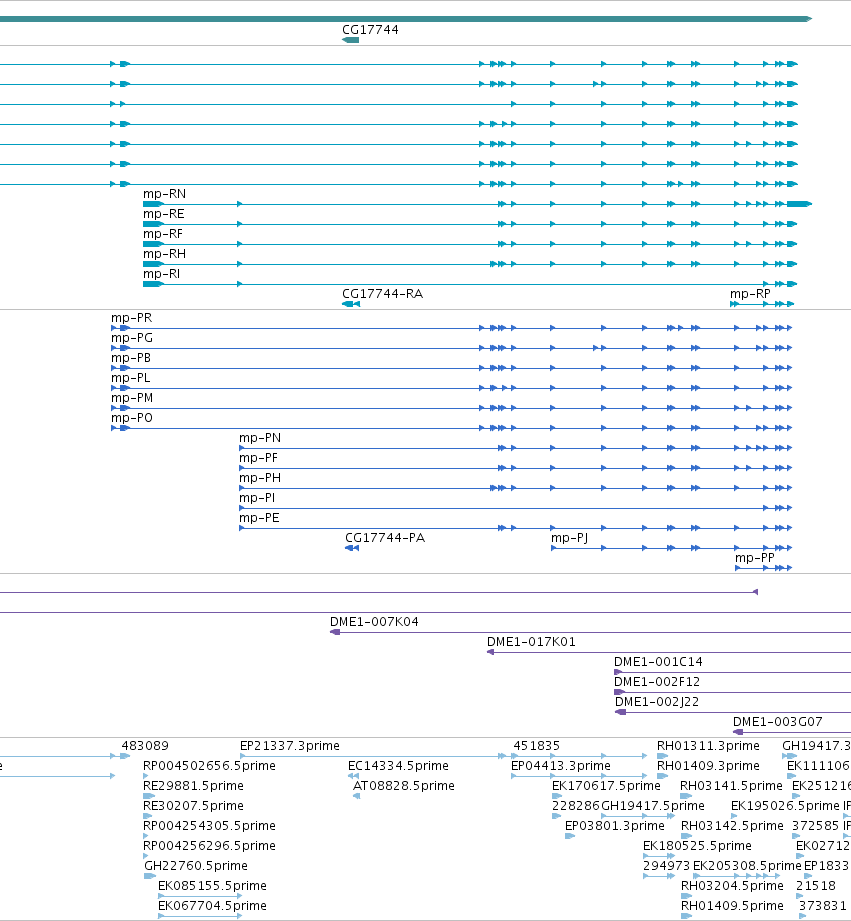Select protein mp-PO label
Screen dimensions: 851x921
click(x=132, y=418)
